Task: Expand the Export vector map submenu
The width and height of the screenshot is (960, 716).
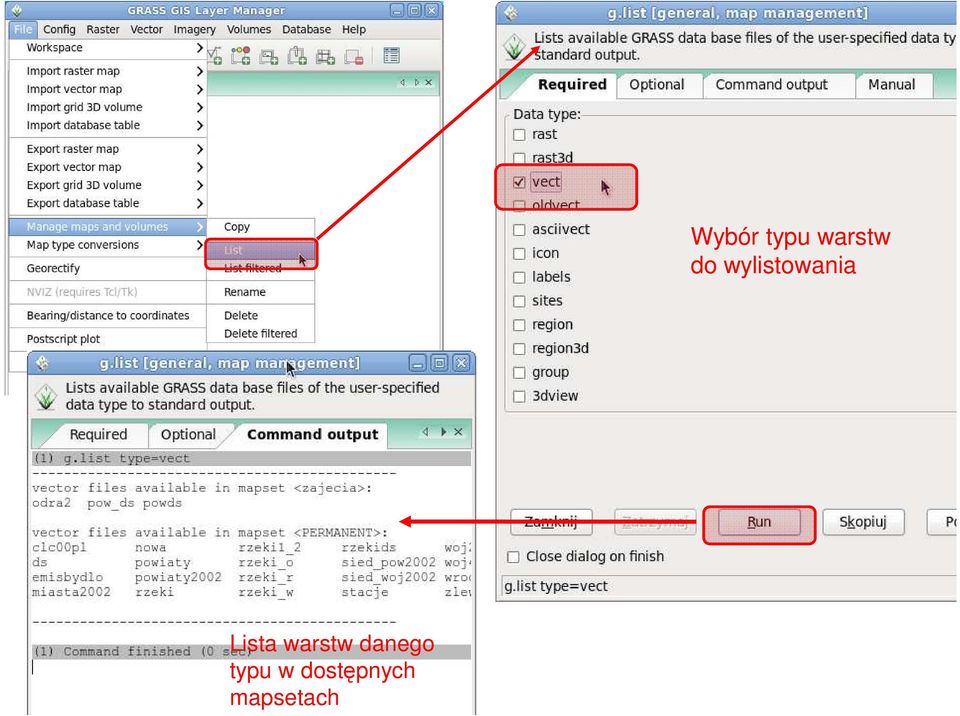Action: (x=200, y=167)
